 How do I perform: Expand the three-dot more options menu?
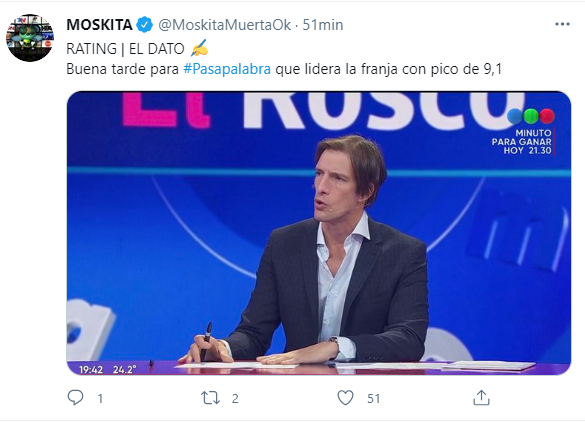click(562, 24)
